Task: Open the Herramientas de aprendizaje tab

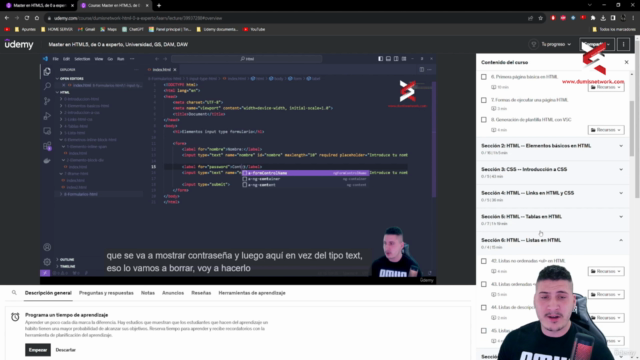Action: [x=252, y=293]
